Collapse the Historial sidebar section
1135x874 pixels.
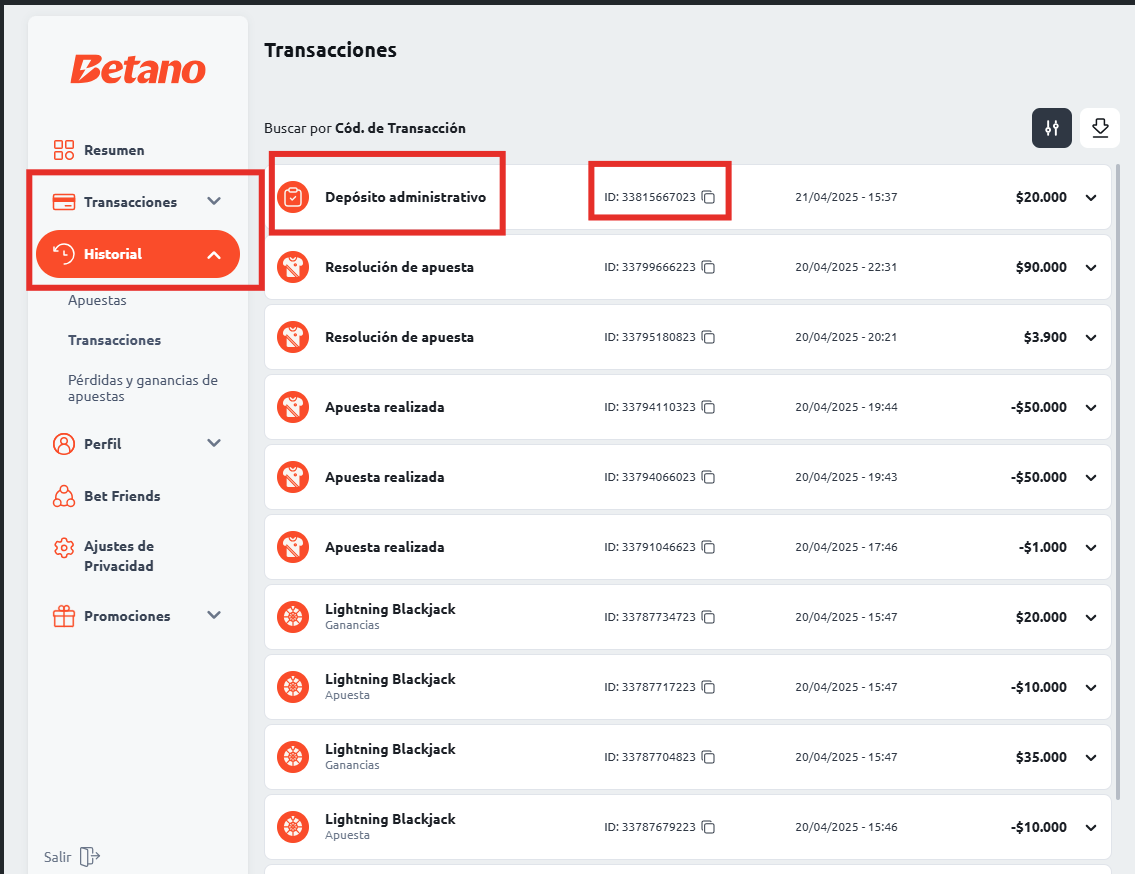click(x=213, y=255)
